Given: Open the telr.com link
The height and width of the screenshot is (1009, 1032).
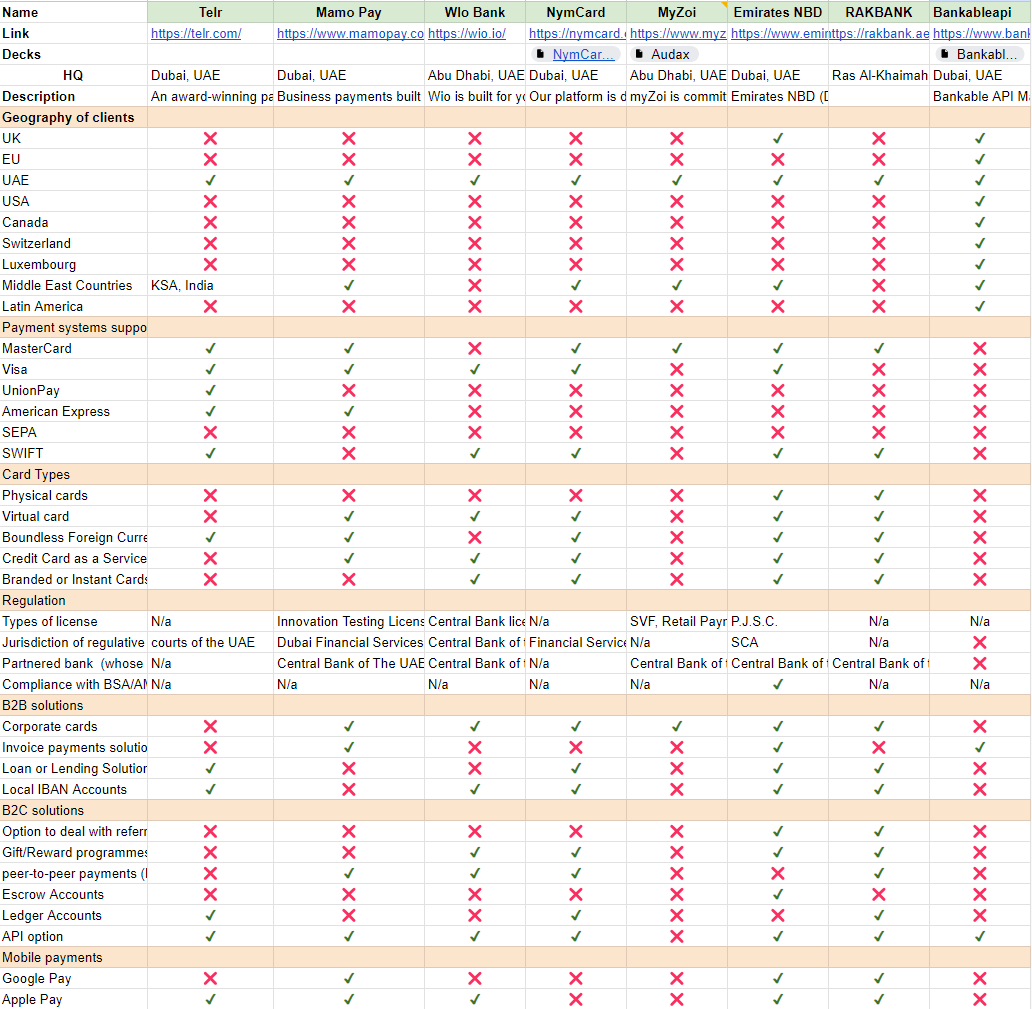Looking at the screenshot, I should pyautogui.click(x=196, y=33).
